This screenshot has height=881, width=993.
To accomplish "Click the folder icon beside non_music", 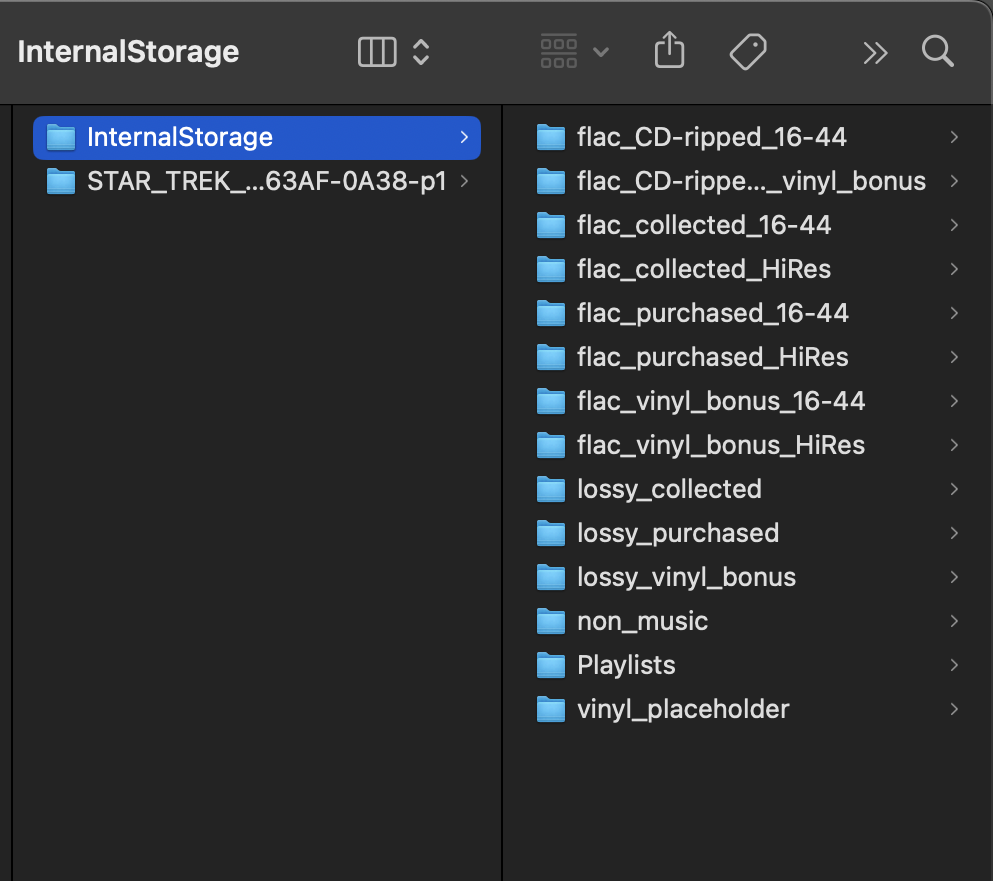I will click(551, 621).
